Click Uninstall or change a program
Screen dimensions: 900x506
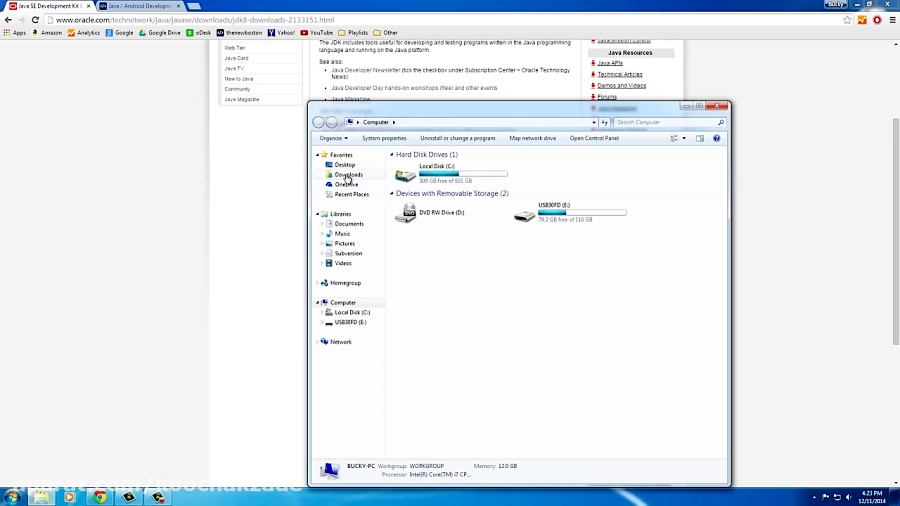click(457, 138)
